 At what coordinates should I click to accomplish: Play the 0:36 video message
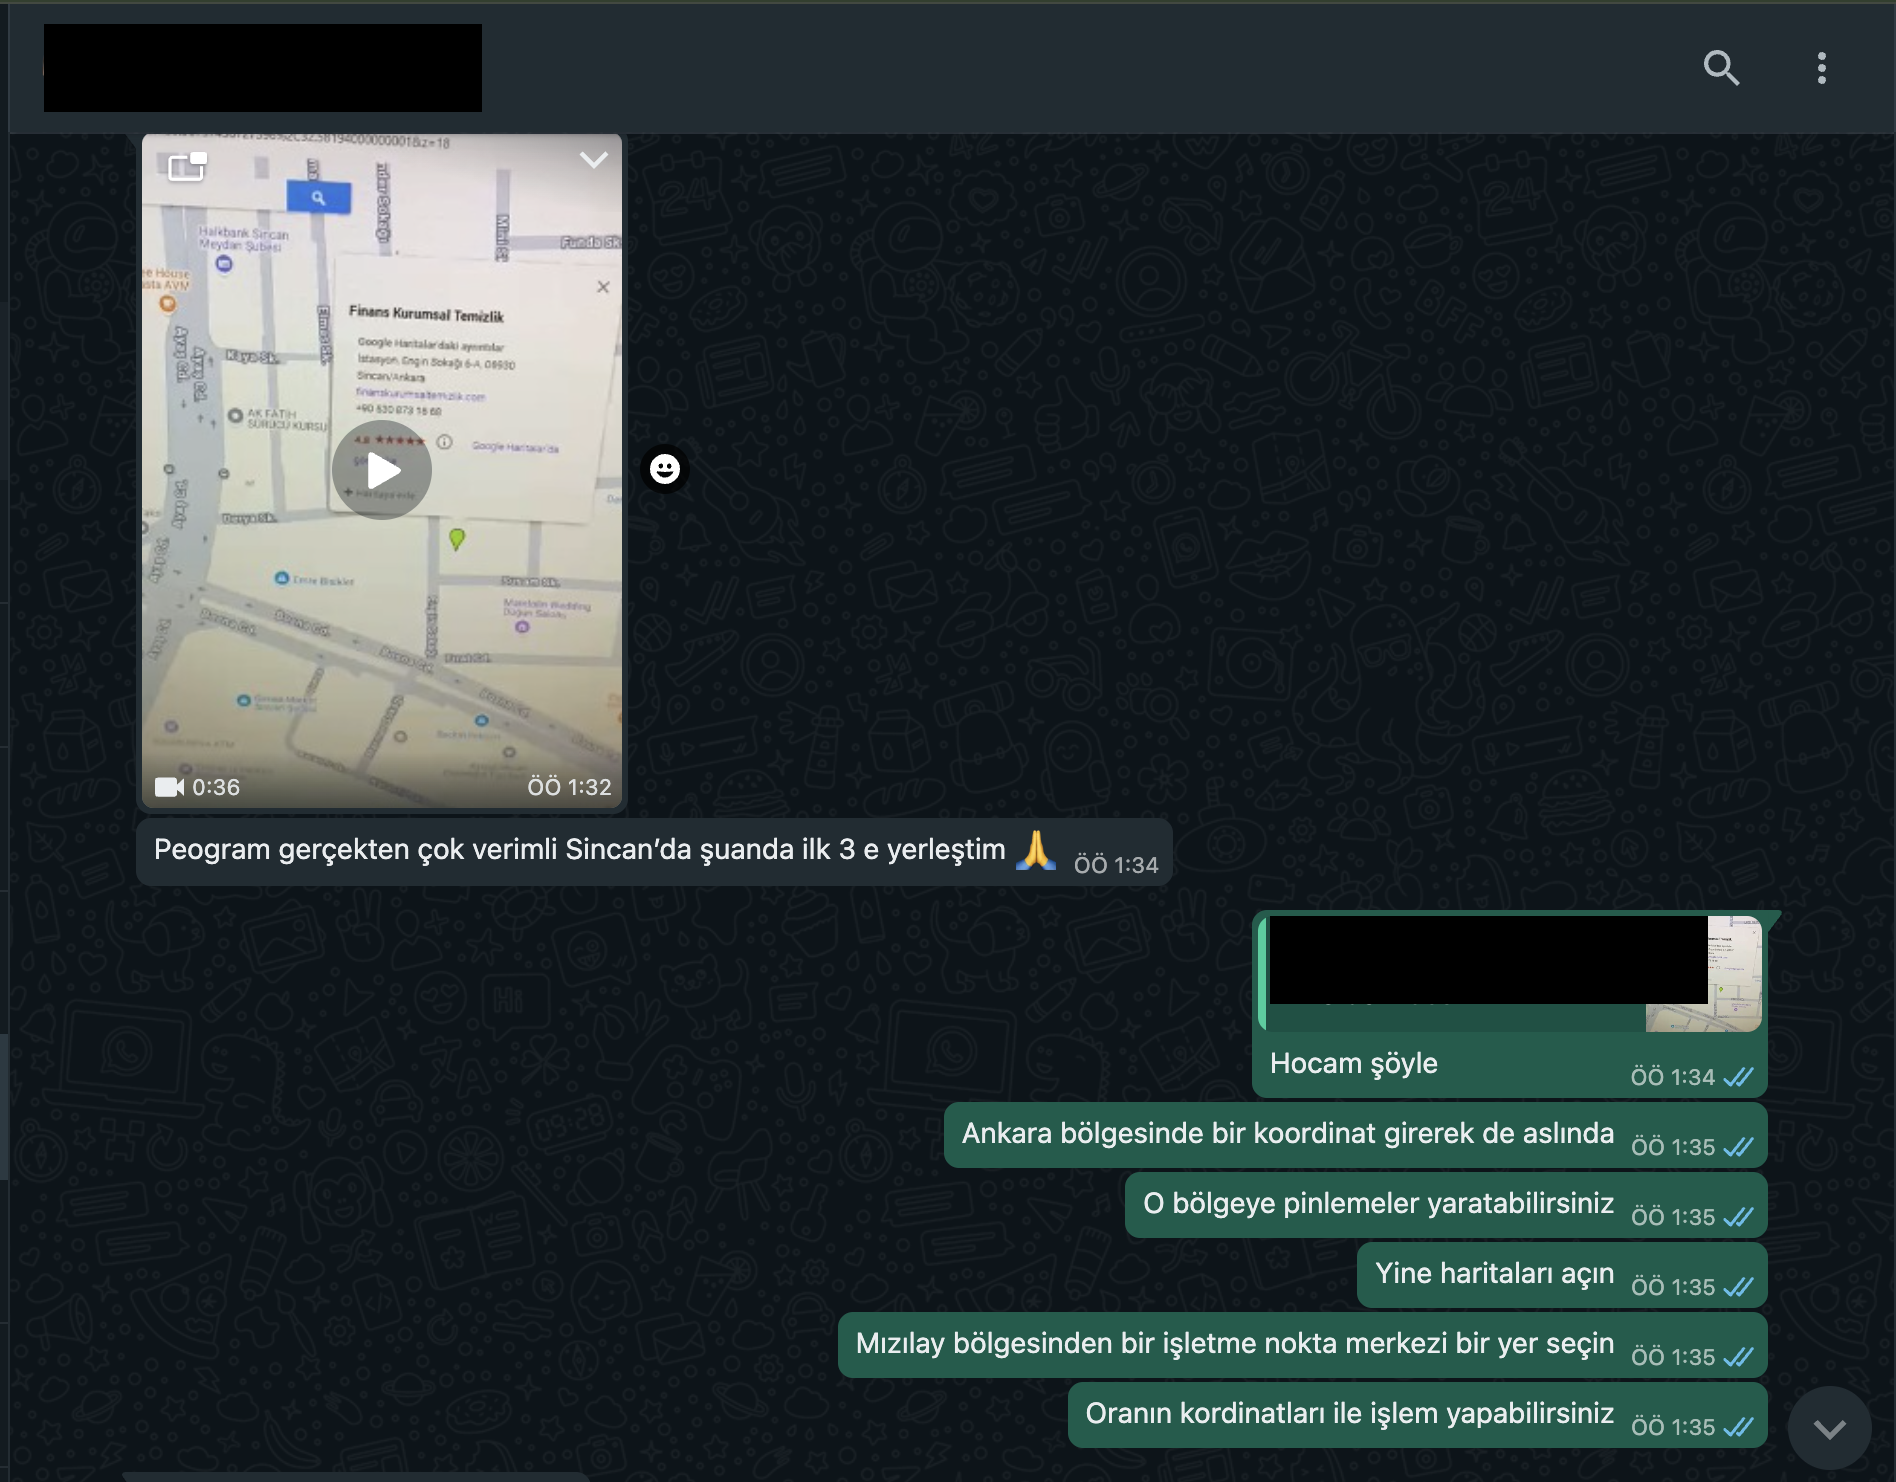click(x=382, y=470)
